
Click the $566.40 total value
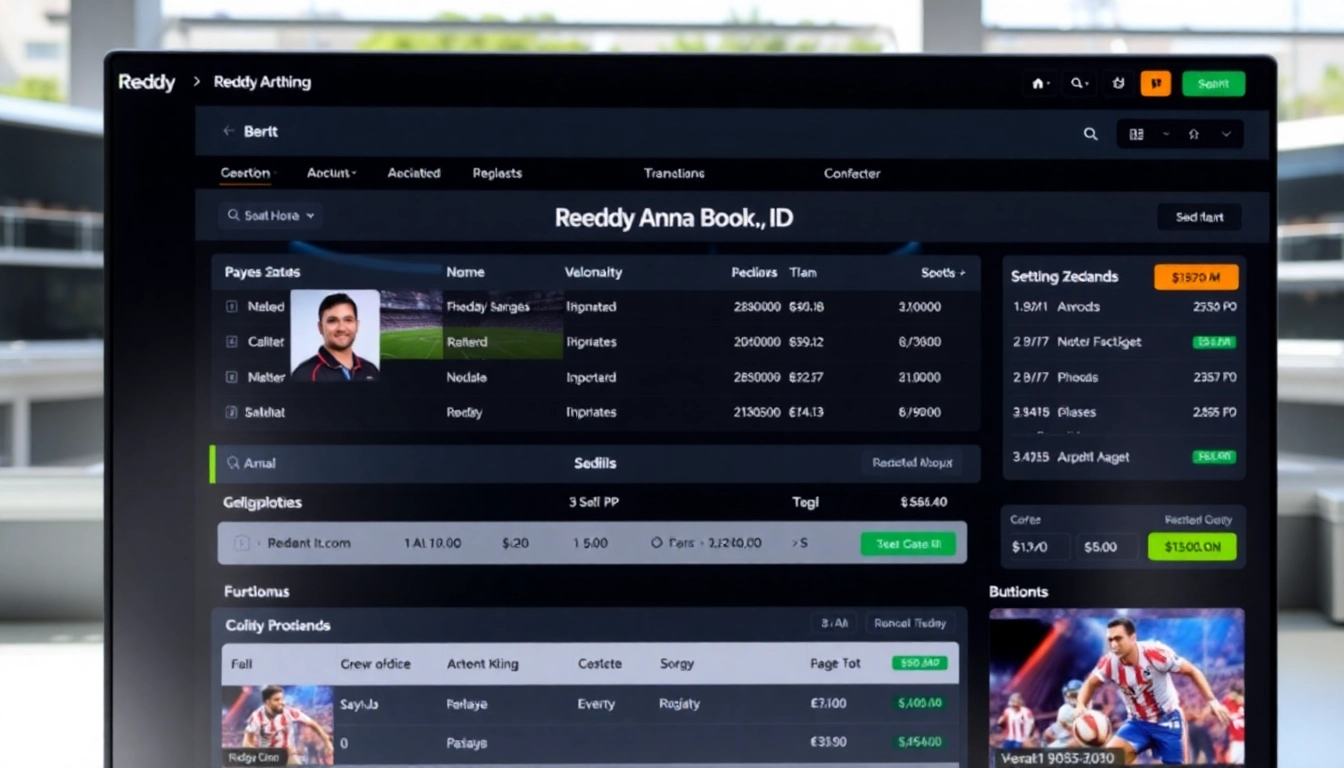923,502
